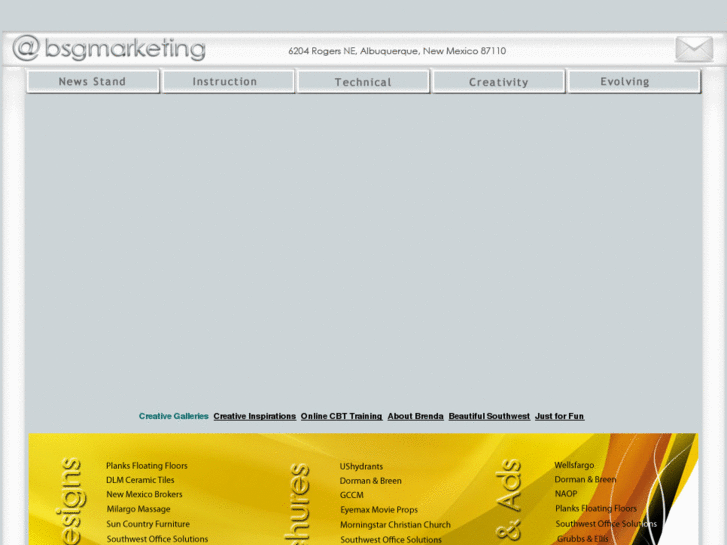Select NAOP
This screenshot has width=727, height=545.
click(566, 494)
